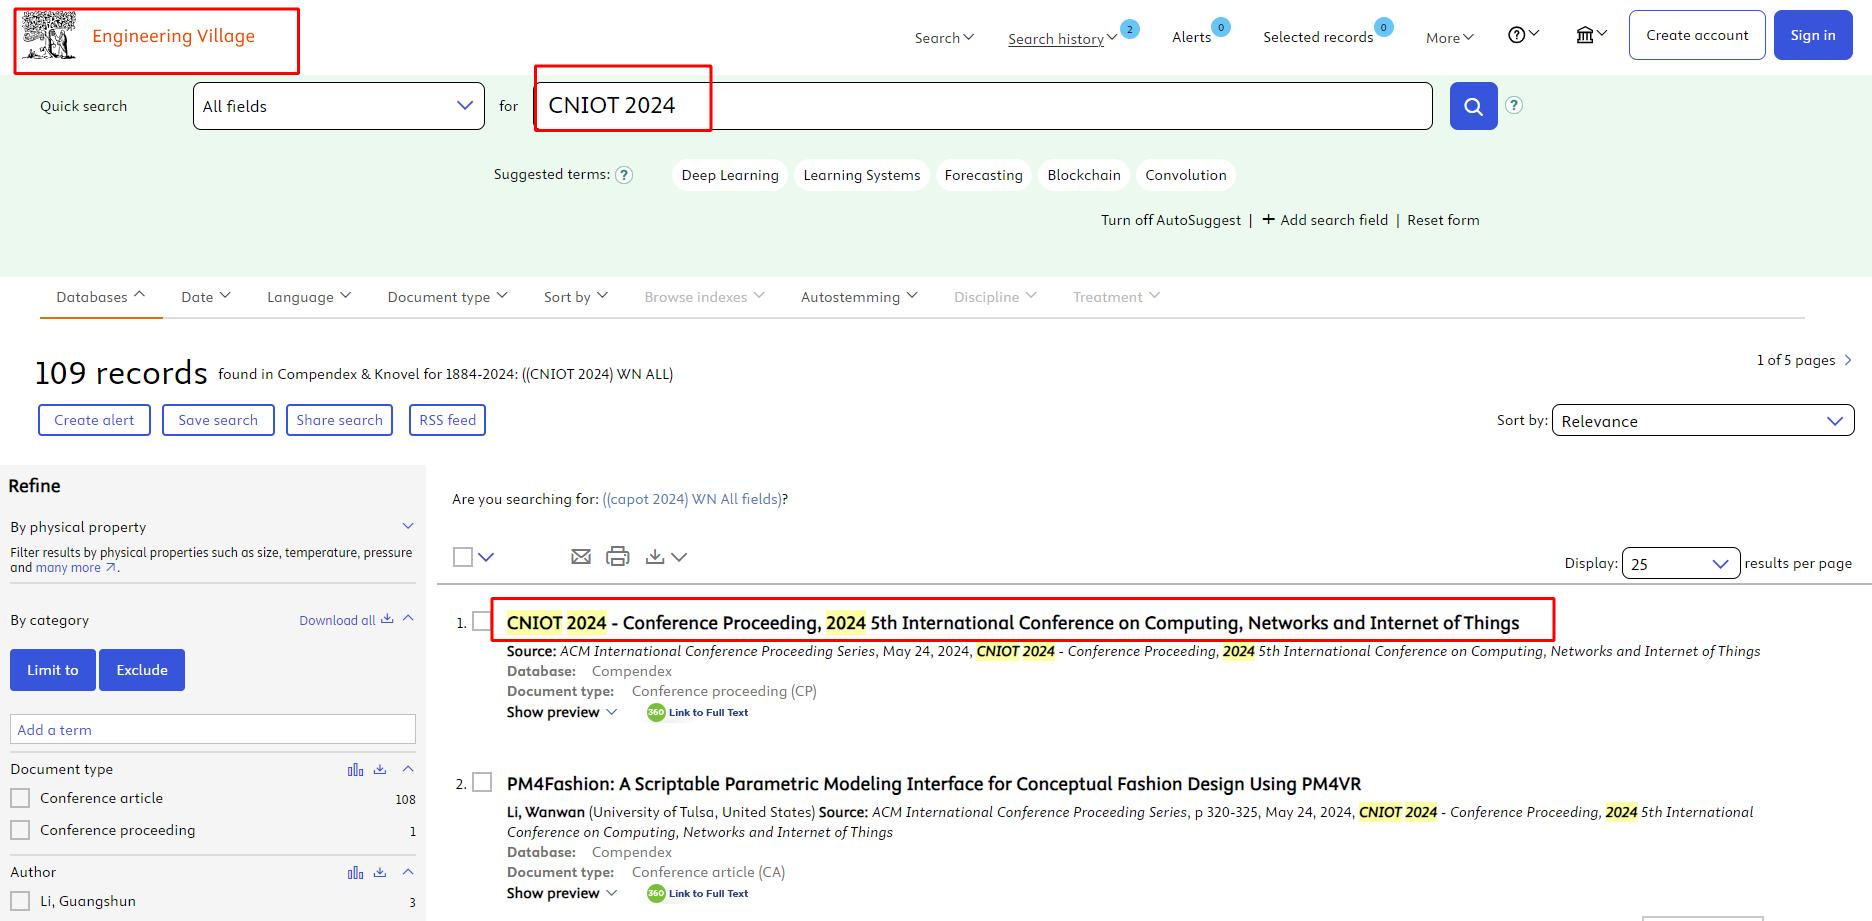1872x921 pixels.
Task: Open the Search history menu
Action: click(1061, 38)
